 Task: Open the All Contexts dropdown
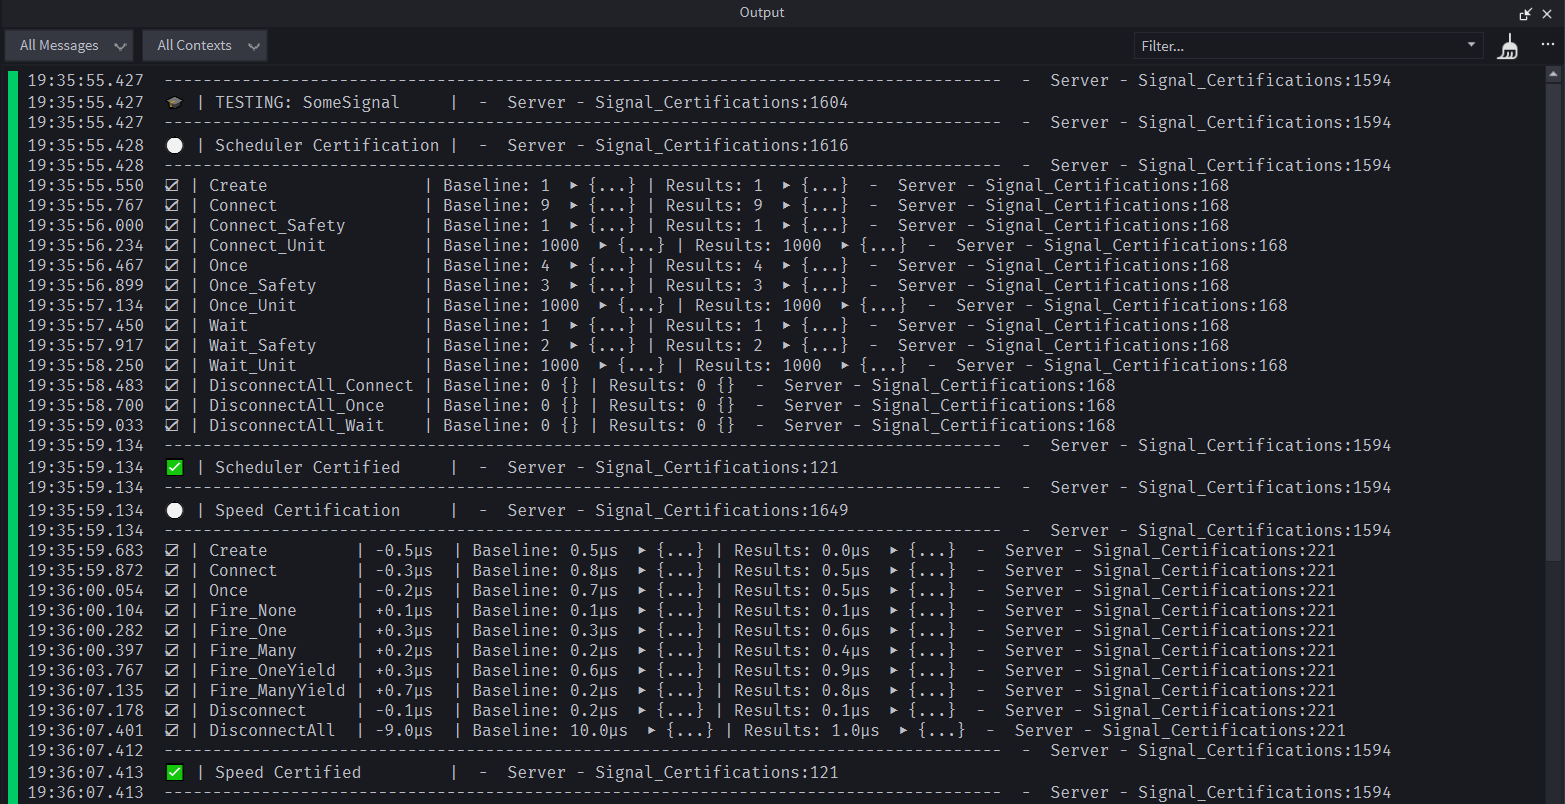pos(205,45)
